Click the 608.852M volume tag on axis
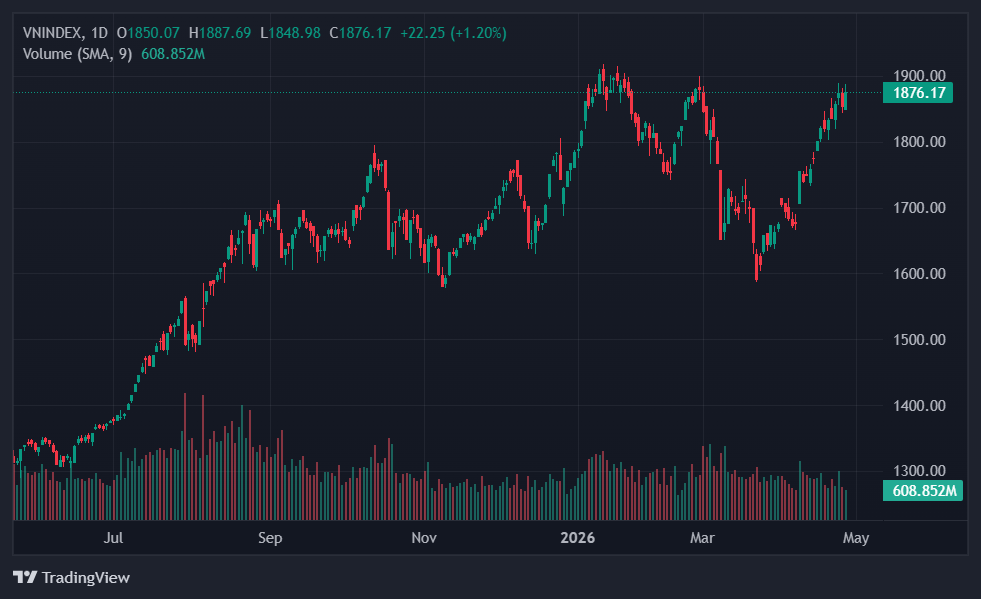The height and width of the screenshot is (599, 981). tap(921, 490)
